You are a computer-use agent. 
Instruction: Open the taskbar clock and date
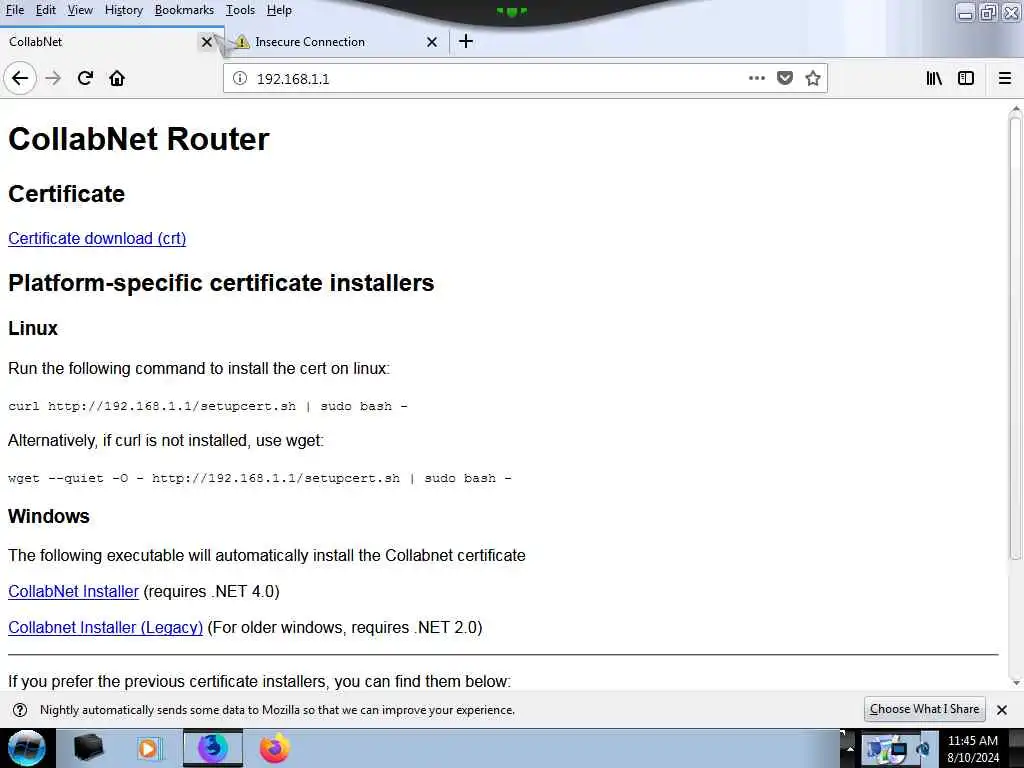point(973,748)
